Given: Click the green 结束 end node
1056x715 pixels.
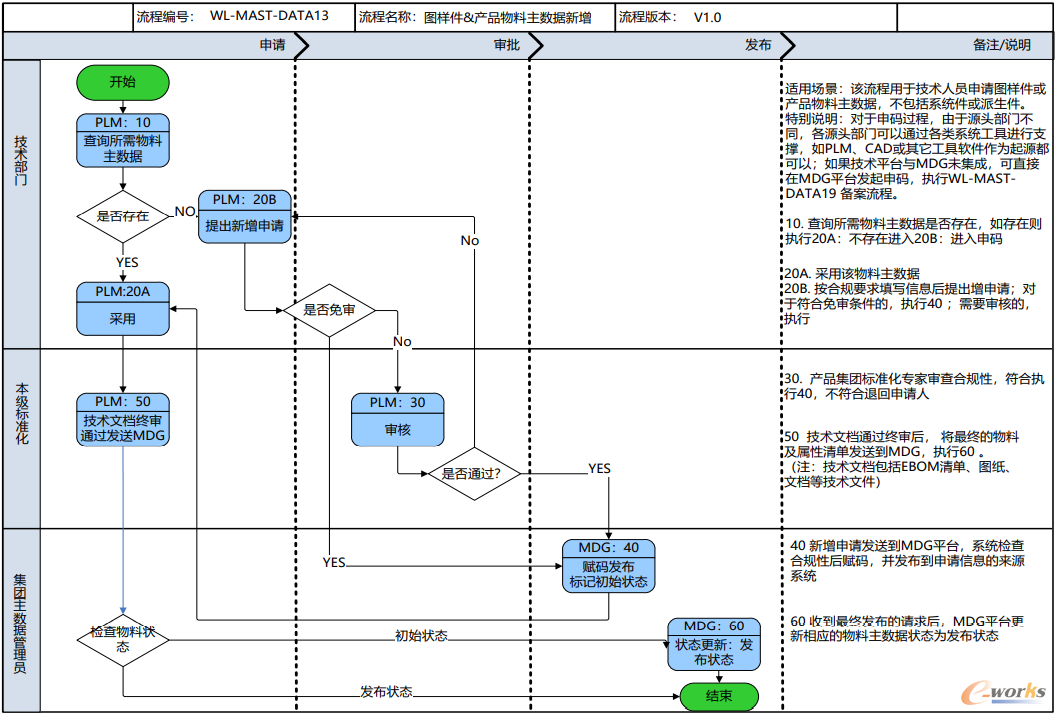Looking at the screenshot, I should (719, 697).
